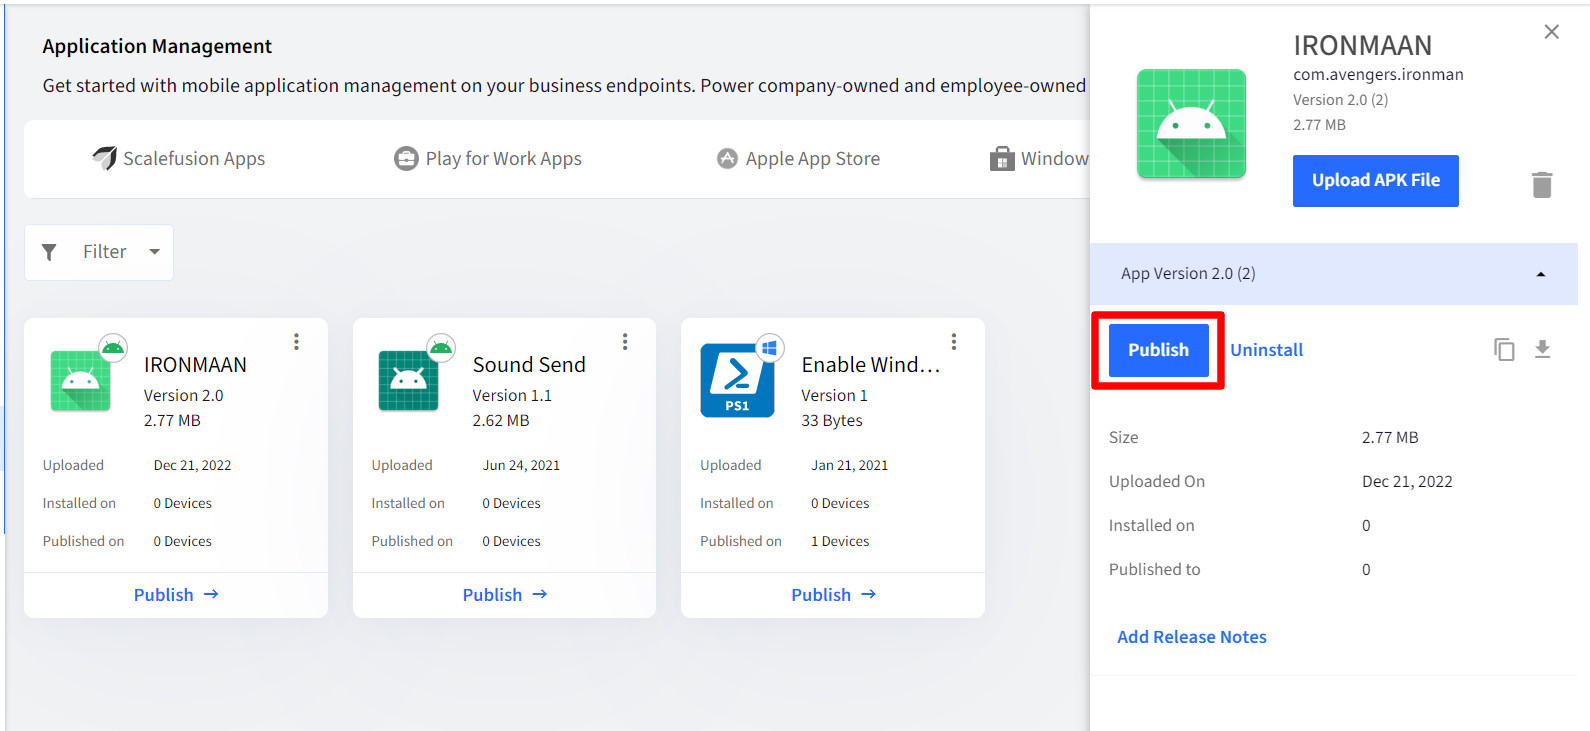The image size is (1590, 731).
Task: Click the Windows store bag icon
Action: click(x=1002, y=159)
